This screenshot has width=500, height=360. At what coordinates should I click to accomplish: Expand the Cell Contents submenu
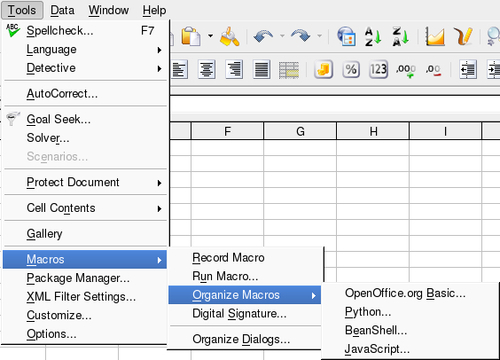(85, 208)
